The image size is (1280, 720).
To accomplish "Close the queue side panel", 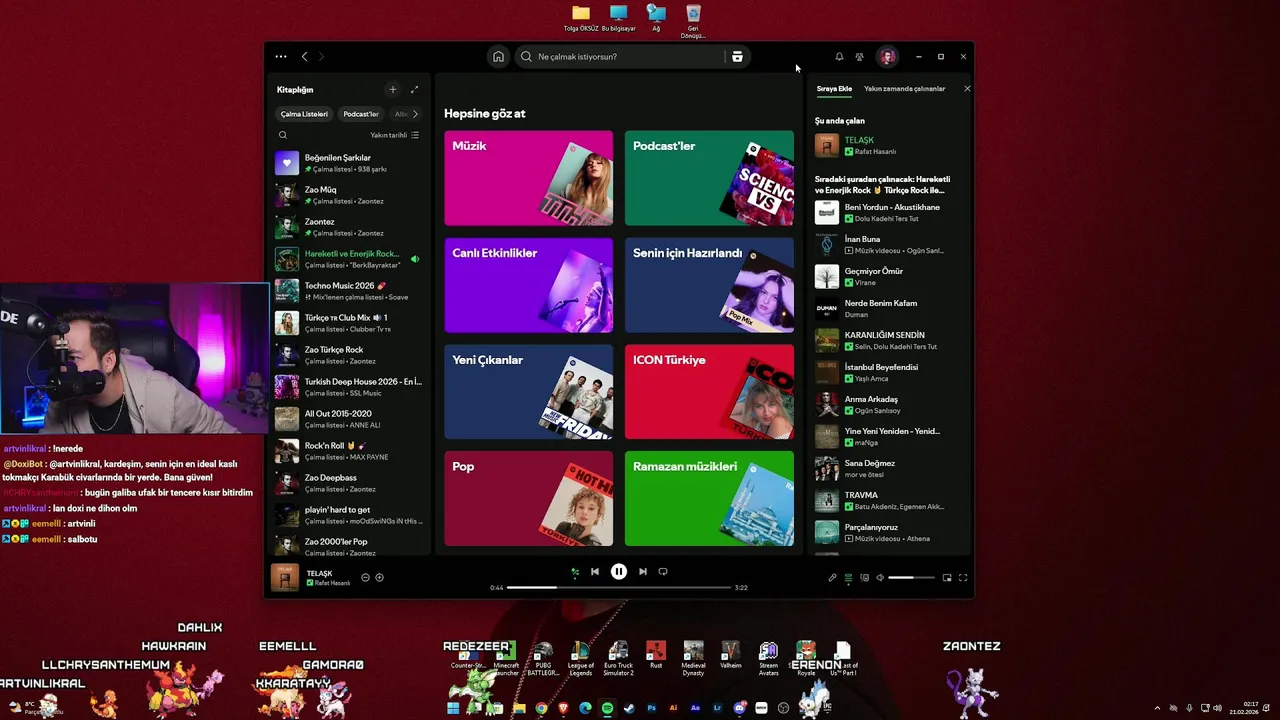I will click(967, 89).
